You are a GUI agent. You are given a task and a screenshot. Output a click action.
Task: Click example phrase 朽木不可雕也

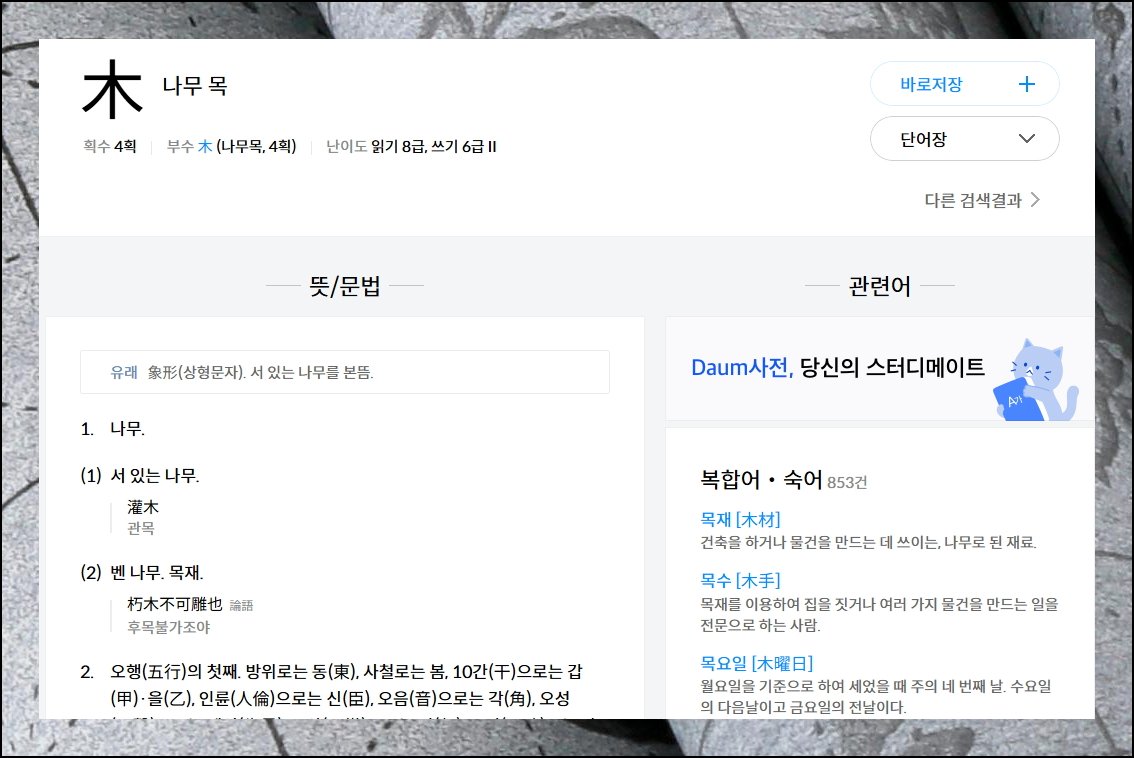coord(175,604)
